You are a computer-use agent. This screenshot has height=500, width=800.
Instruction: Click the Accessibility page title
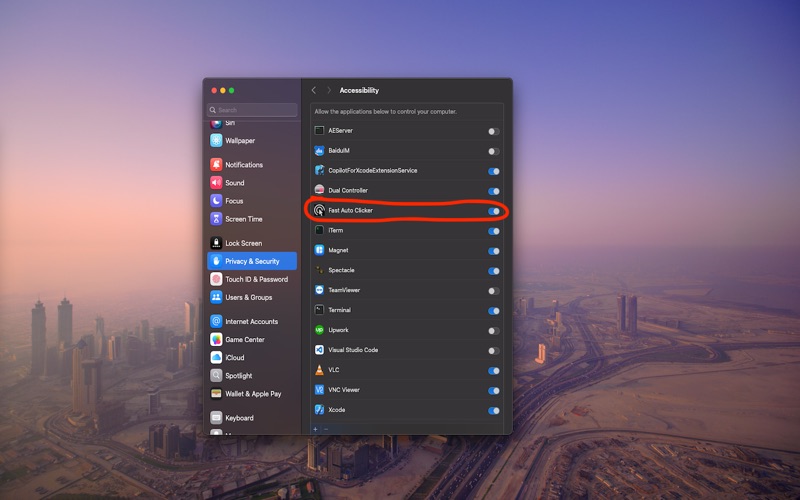point(359,90)
